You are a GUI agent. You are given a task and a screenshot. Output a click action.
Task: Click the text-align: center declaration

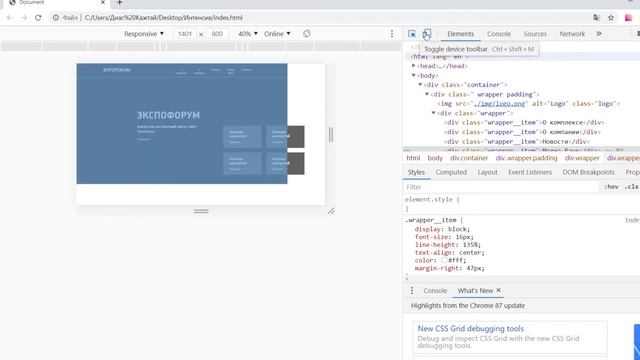click(450, 253)
